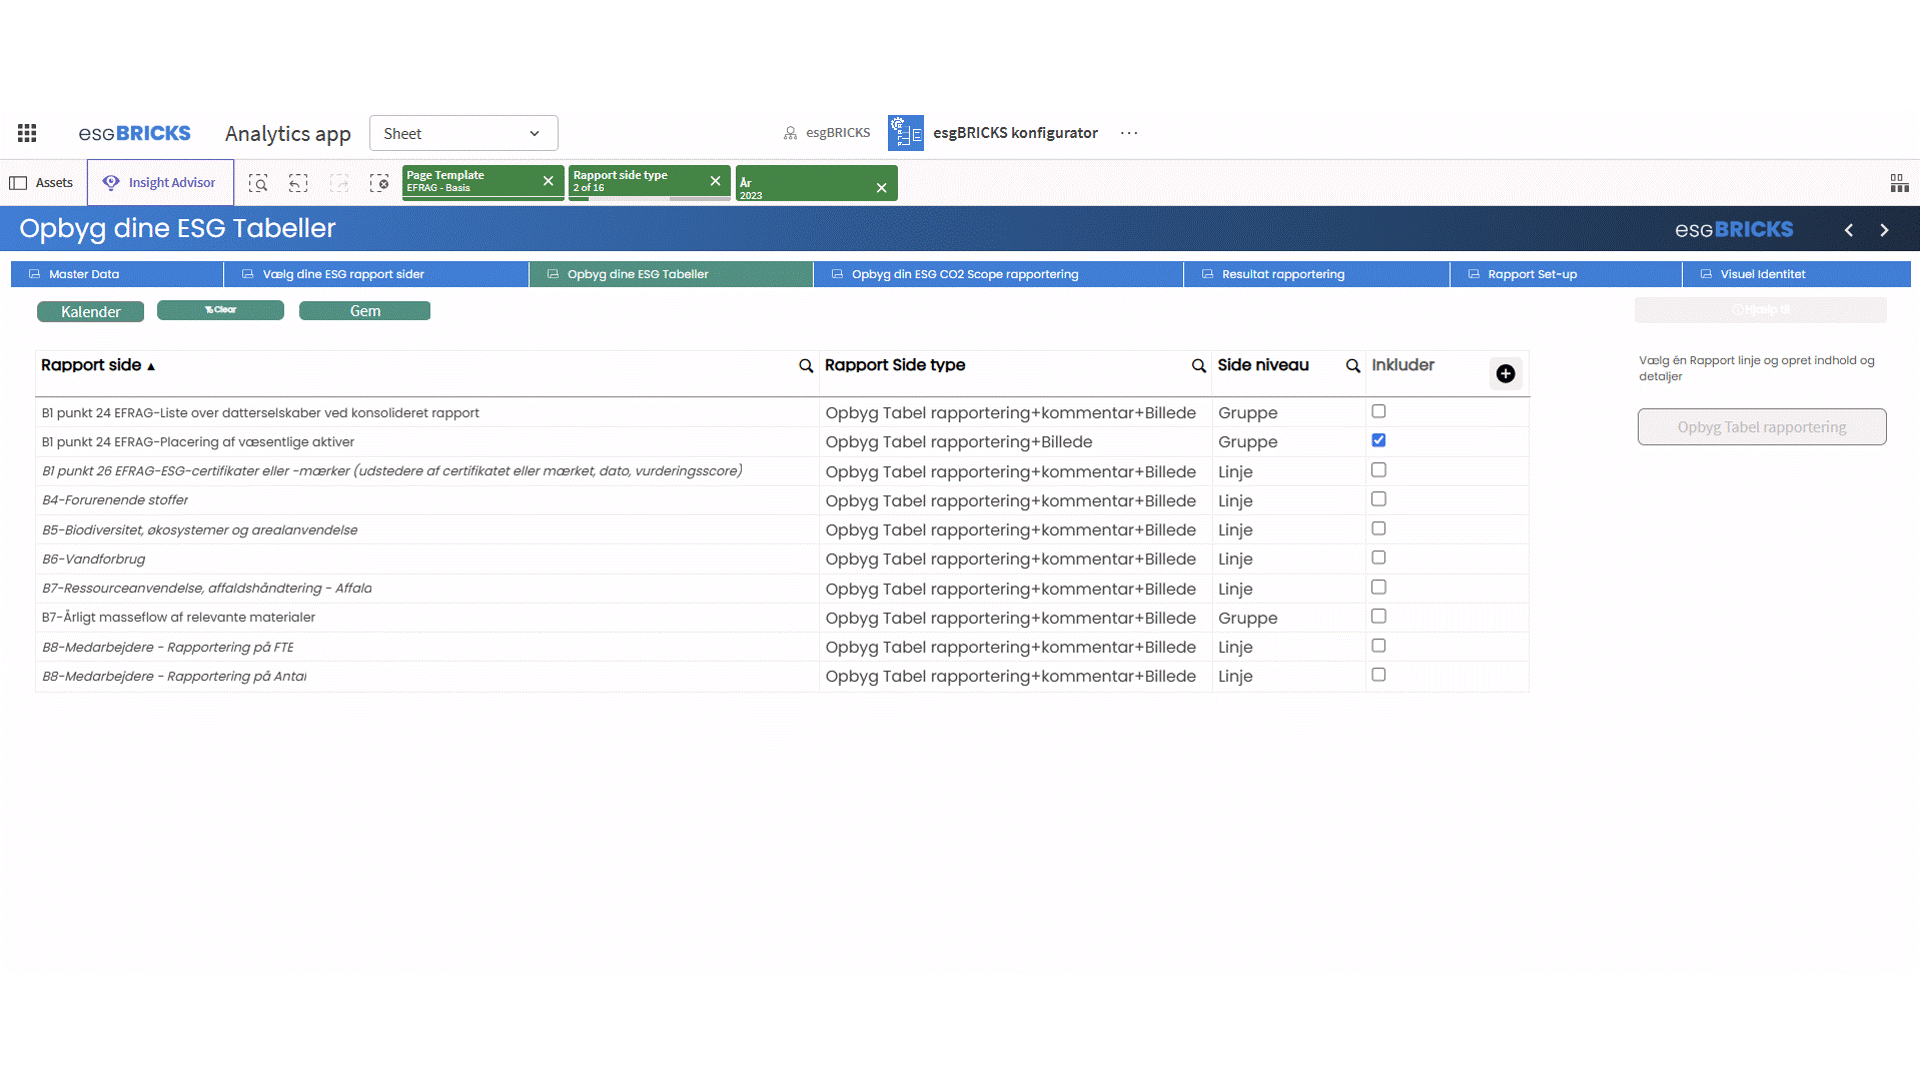Screen dimensions: 1920x1080
Task: Check Inkluder for Liste over datterselskaber row
Action: click(1379, 411)
